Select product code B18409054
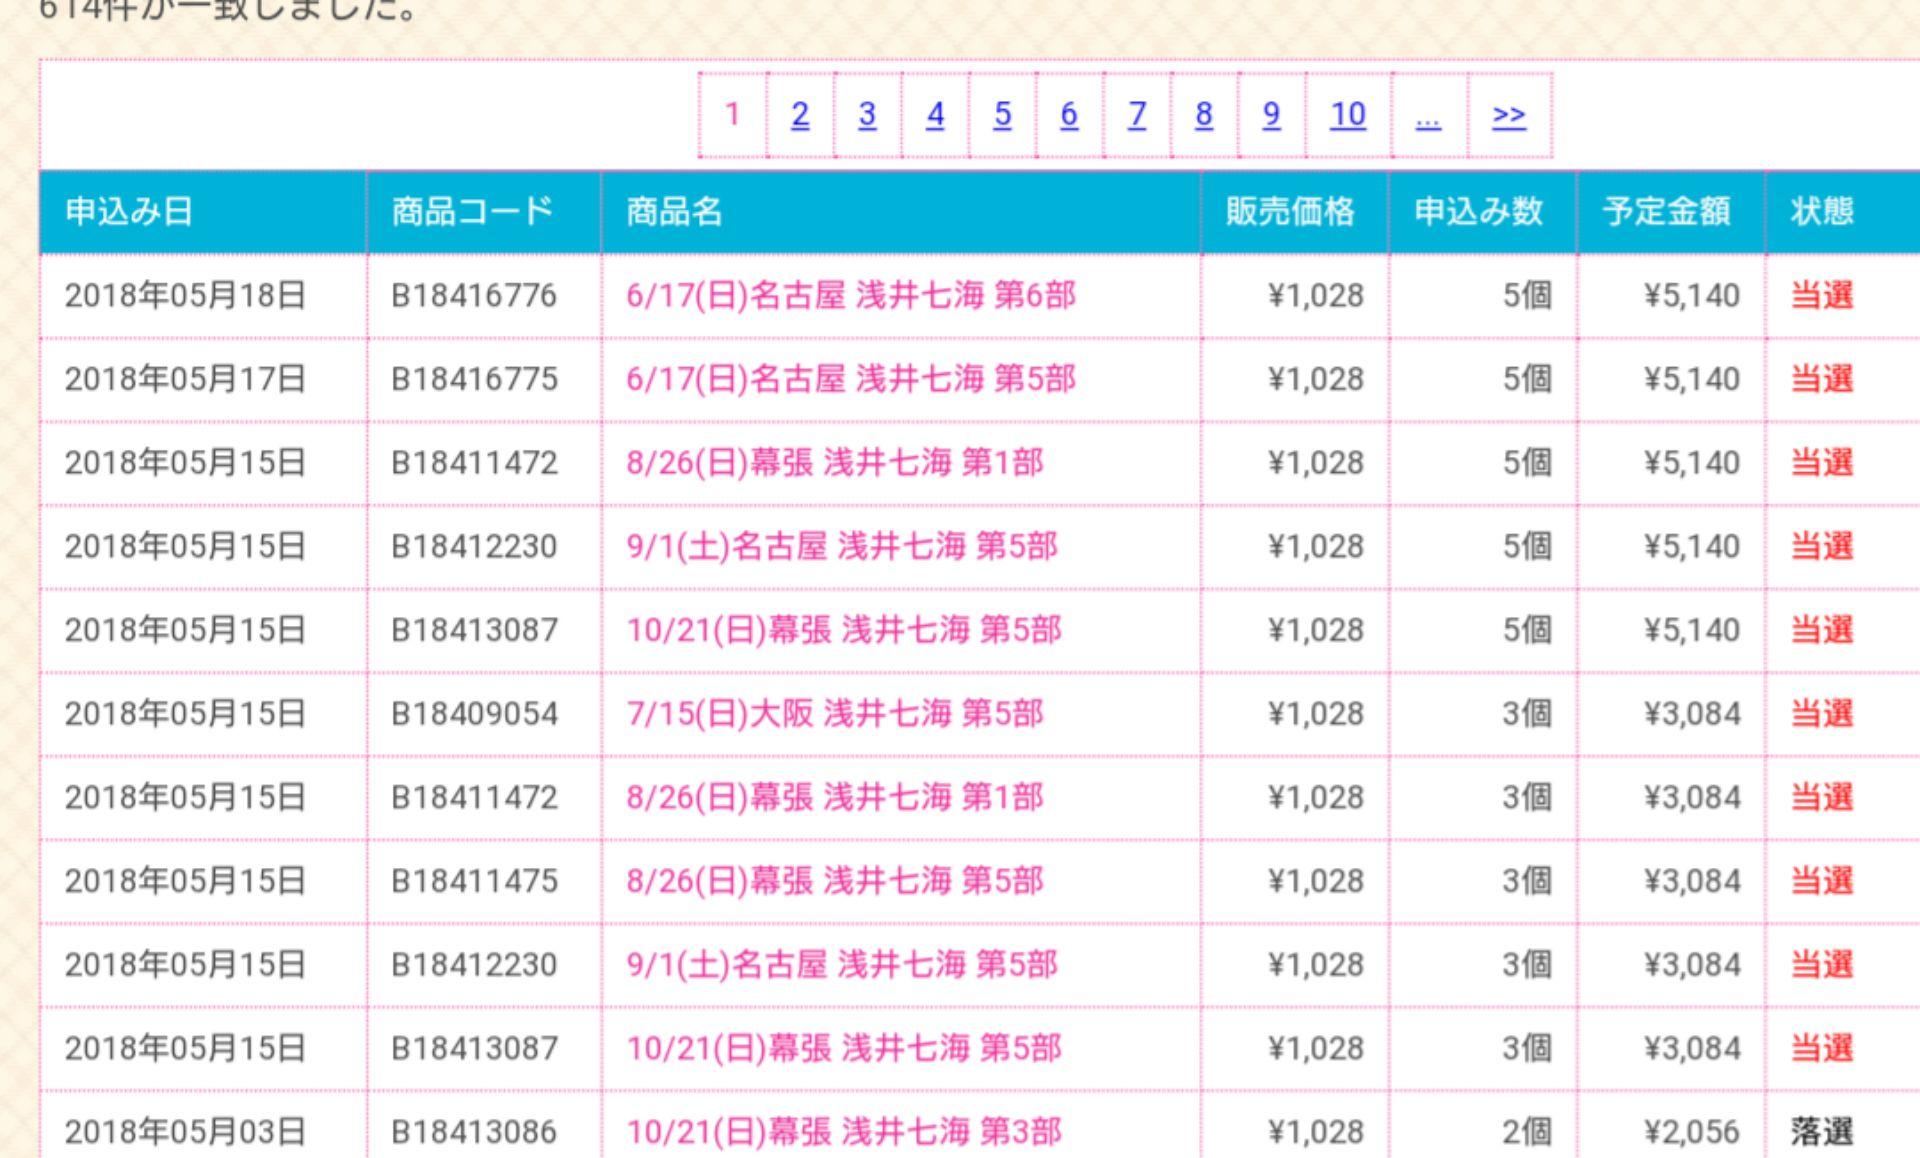This screenshot has width=1920, height=1158. (x=474, y=714)
